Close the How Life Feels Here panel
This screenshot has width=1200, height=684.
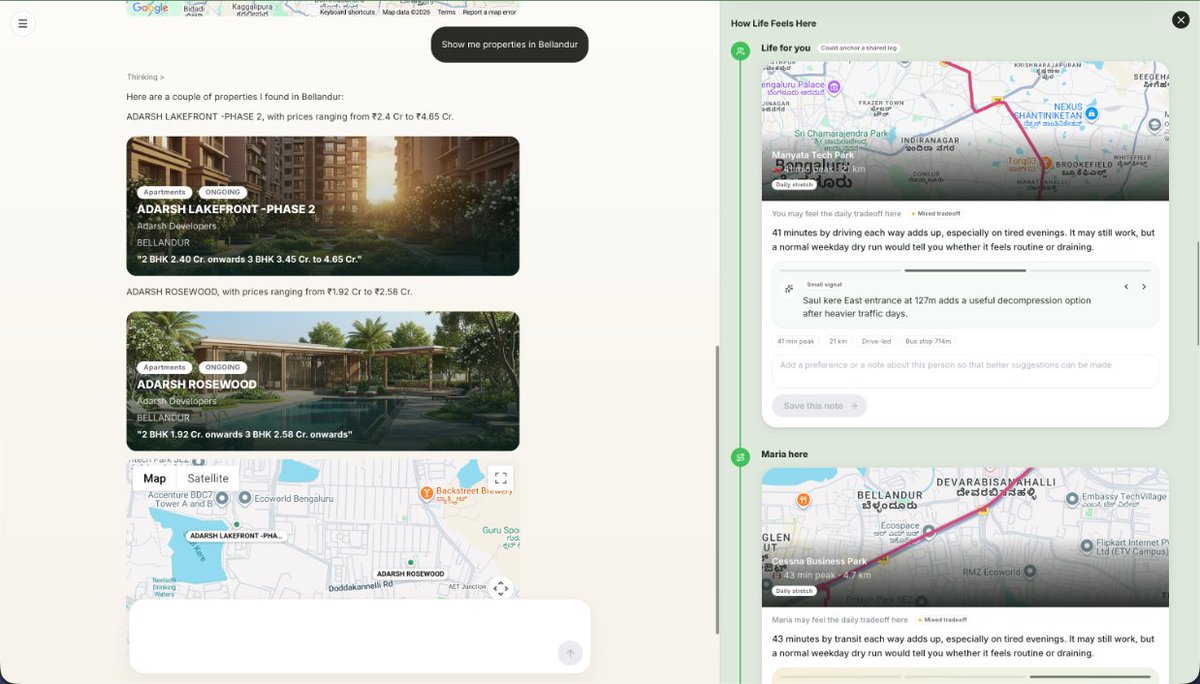(x=1180, y=20)
